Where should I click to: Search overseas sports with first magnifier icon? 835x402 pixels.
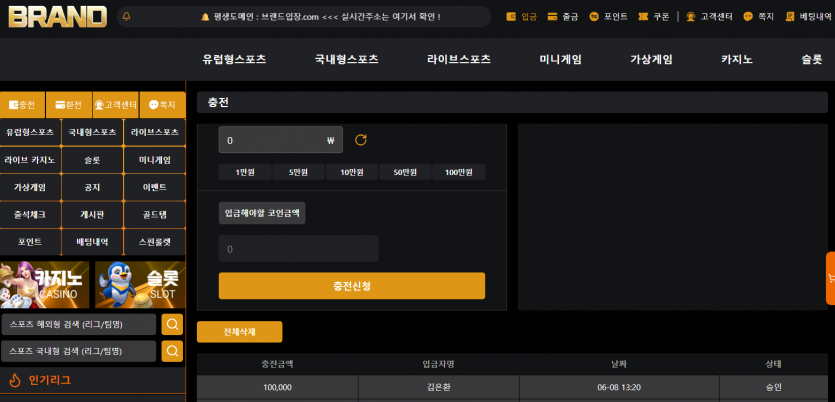[x=172, y=324]
